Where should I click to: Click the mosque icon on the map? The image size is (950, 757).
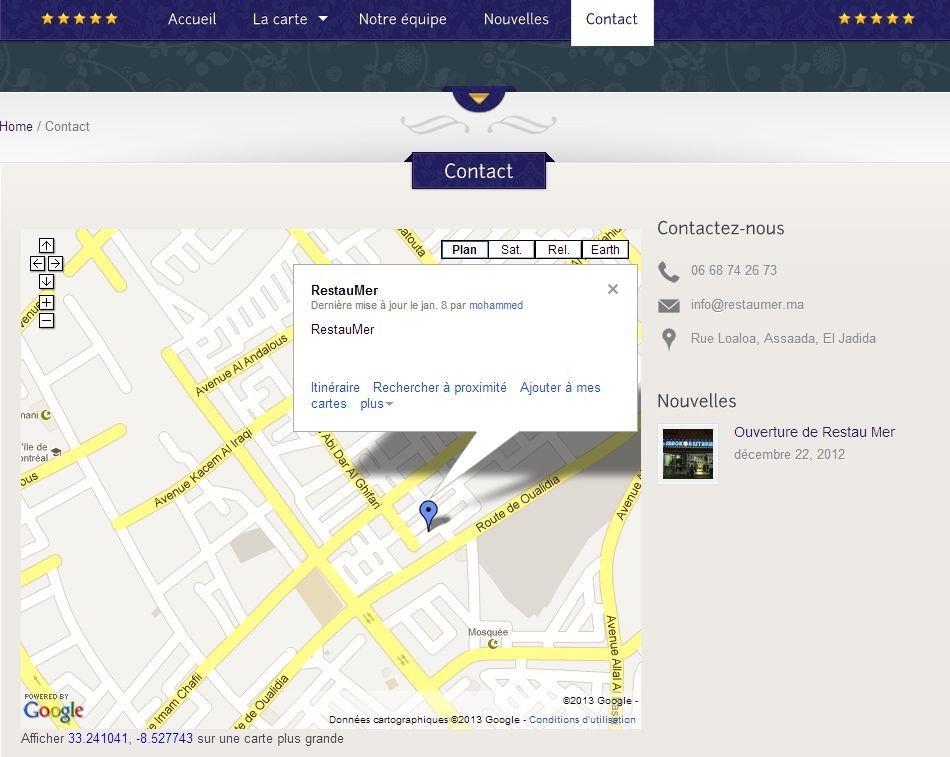click(x=494, y=644)
